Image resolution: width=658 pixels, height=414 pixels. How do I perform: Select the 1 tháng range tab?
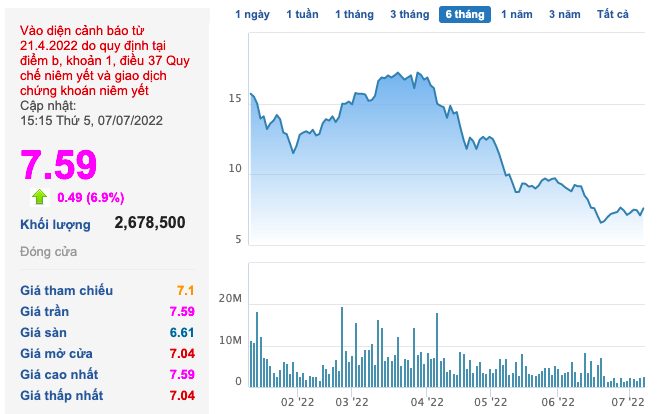pyautogui.click(x=354, y=14)
